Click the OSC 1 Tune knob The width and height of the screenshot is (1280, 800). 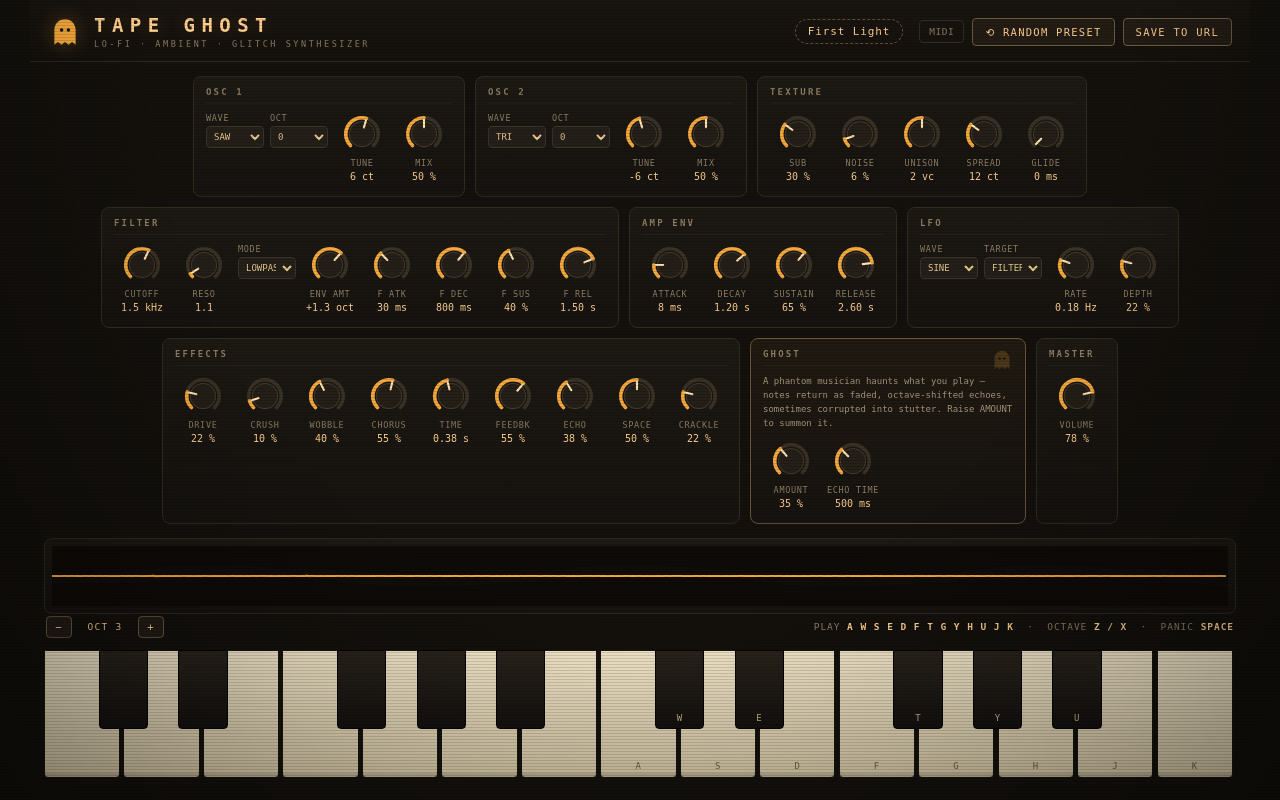click(362, 134)
